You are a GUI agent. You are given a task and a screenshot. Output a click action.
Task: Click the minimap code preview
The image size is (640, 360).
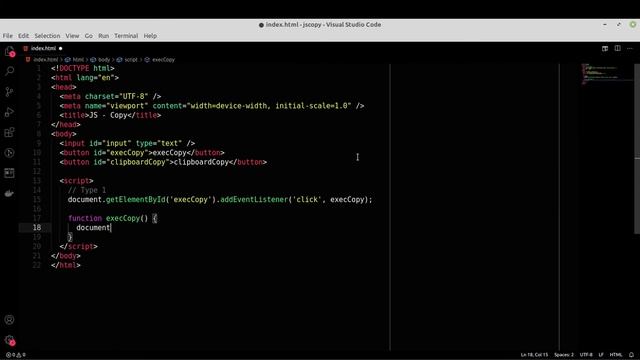pos(606,74)
